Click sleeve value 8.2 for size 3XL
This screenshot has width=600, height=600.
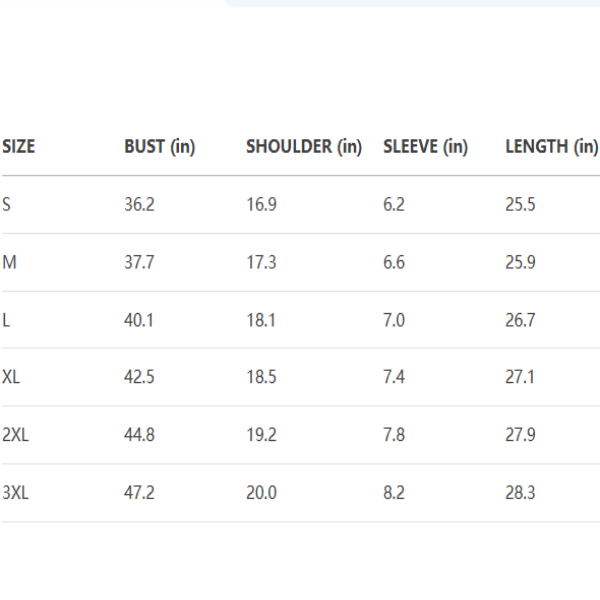click(394, 493)
